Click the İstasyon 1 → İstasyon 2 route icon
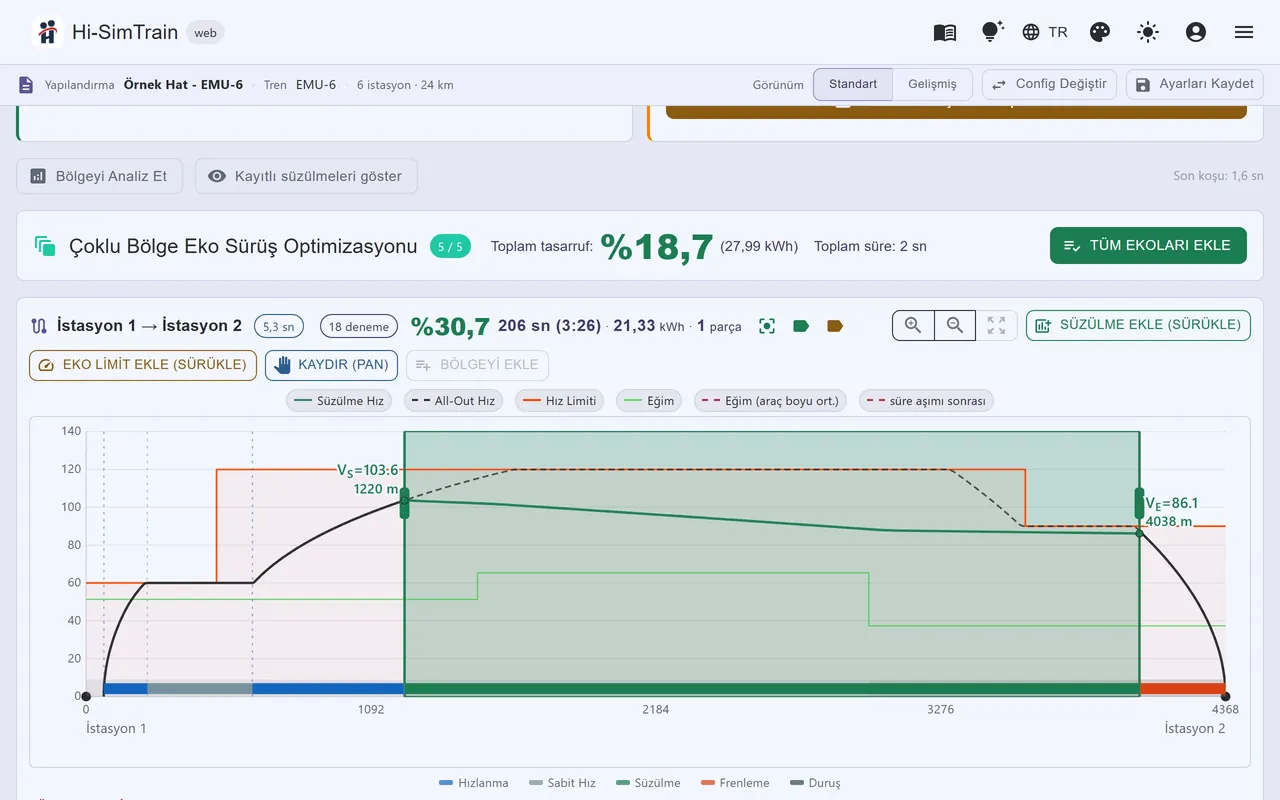The height and width of the screenshot is (800, 1280). click(40, 326)
